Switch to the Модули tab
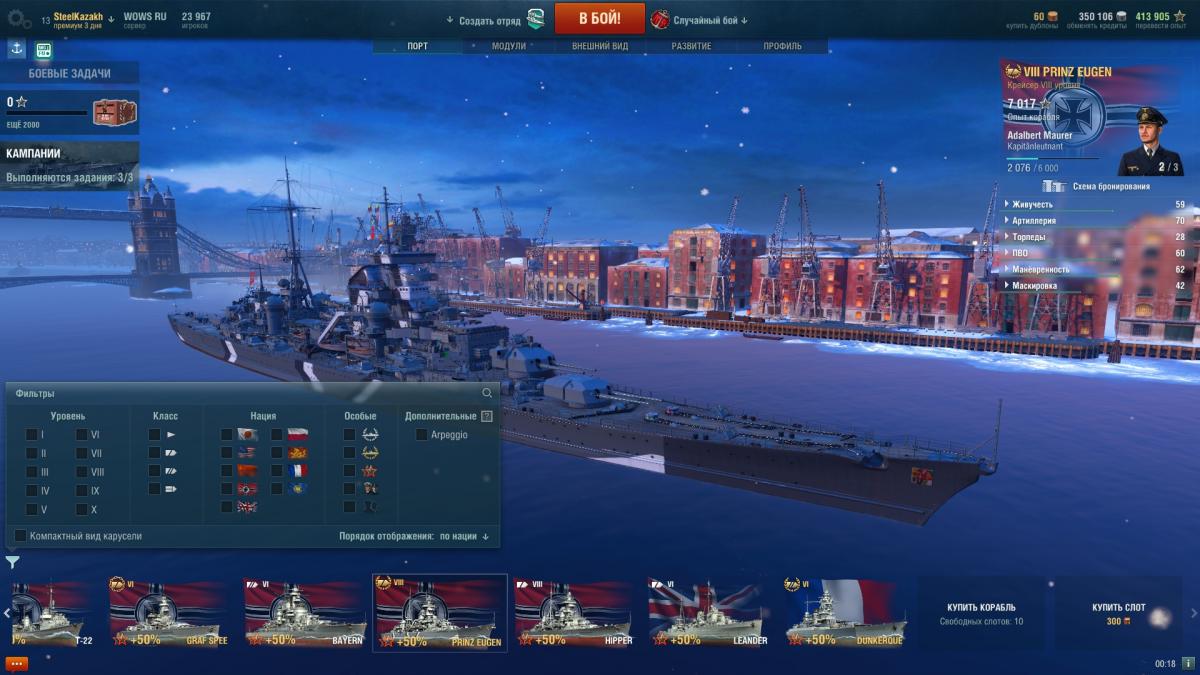 509,46
